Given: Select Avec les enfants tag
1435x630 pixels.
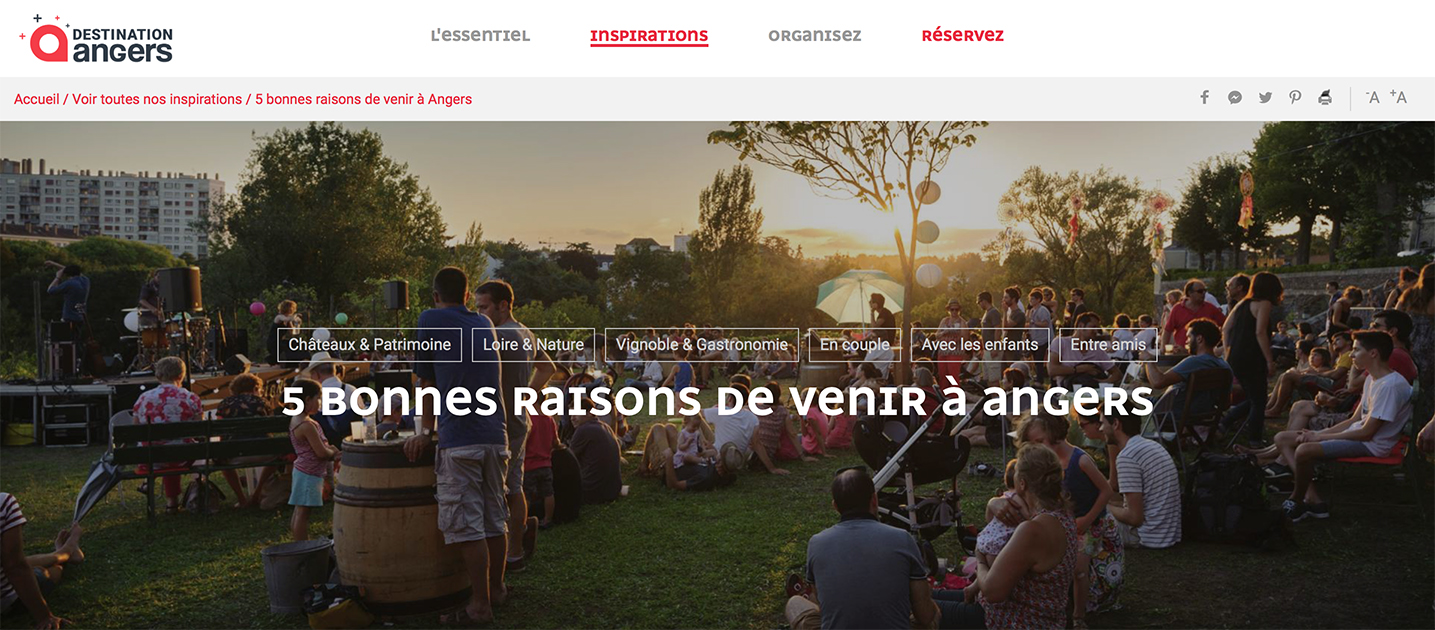Looking at the screenshot, I should [980, 345].
